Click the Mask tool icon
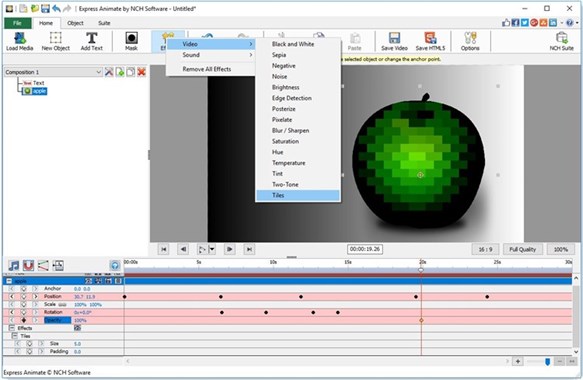The image size is (583, 380). pos(131,41)
